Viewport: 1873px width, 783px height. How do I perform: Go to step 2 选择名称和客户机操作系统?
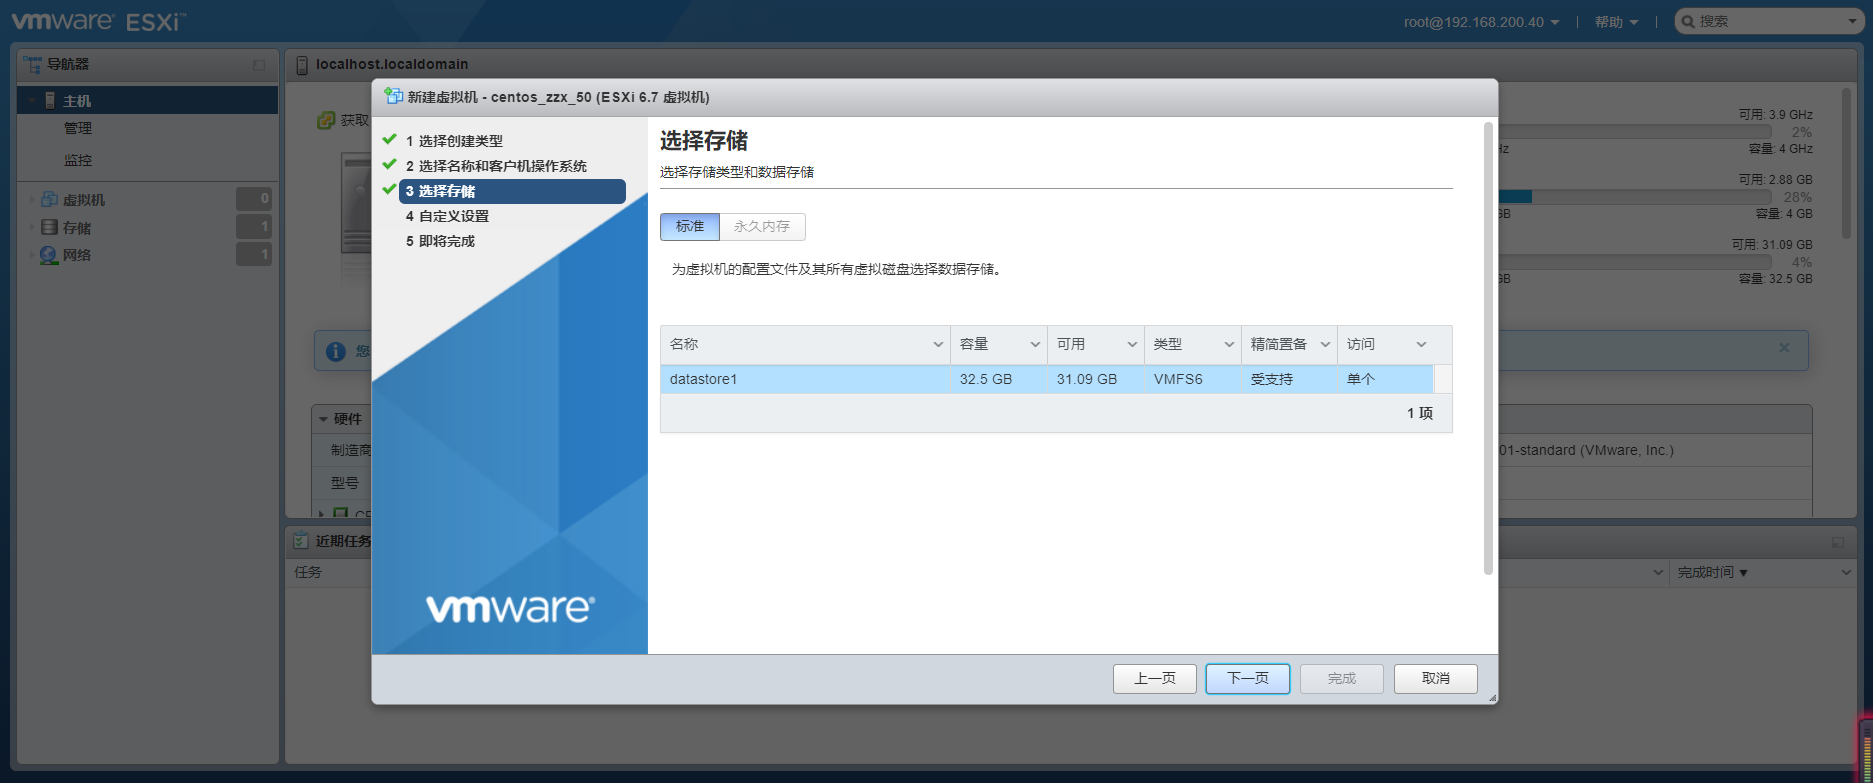[x=496, y=166]
